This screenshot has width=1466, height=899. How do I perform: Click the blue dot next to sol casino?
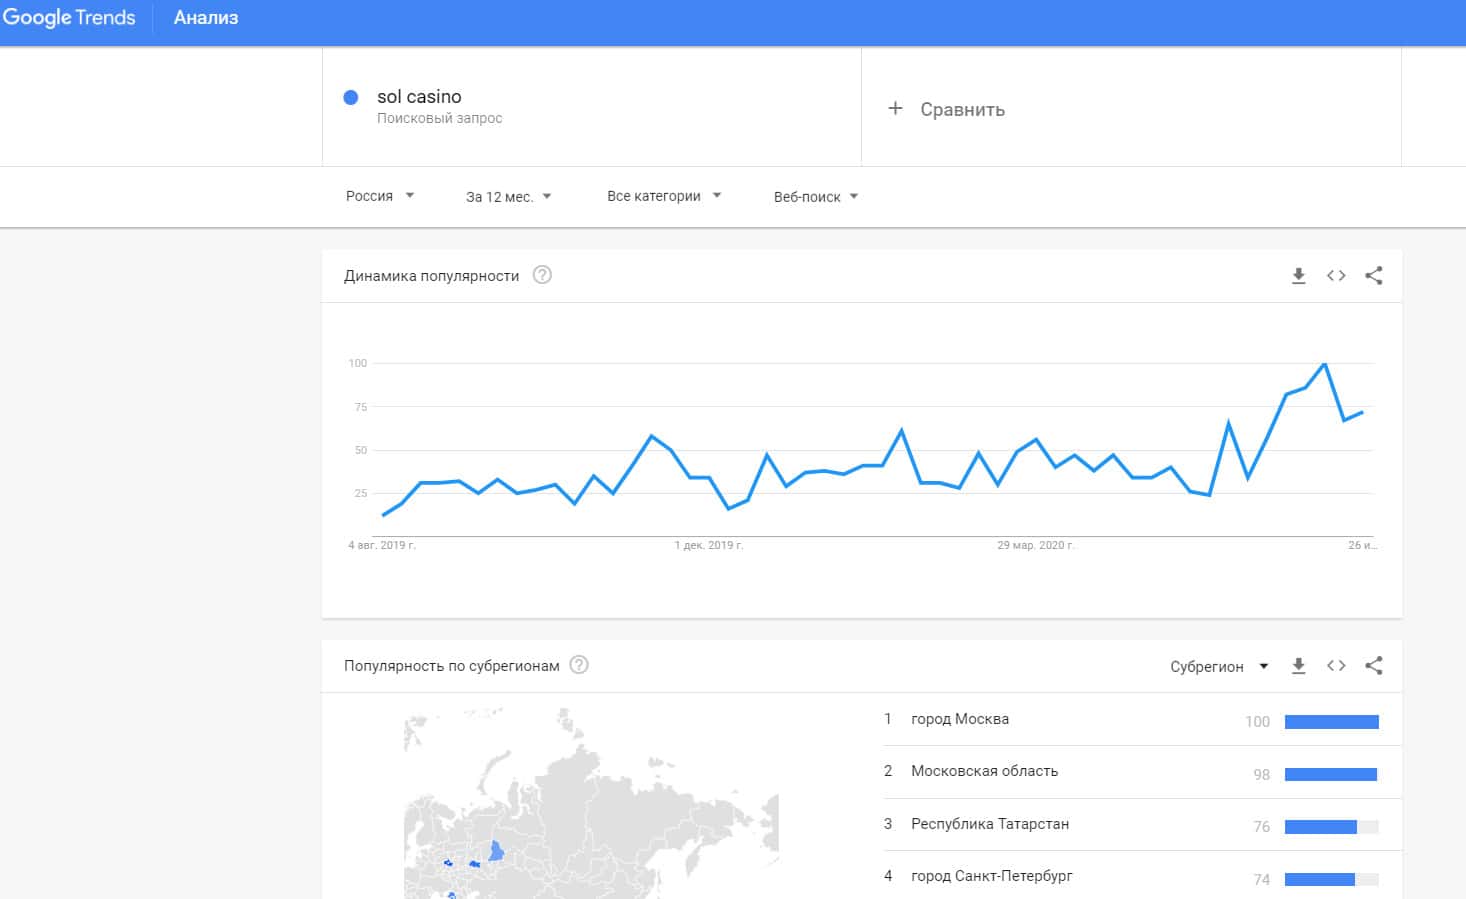[x=351, y=97]
